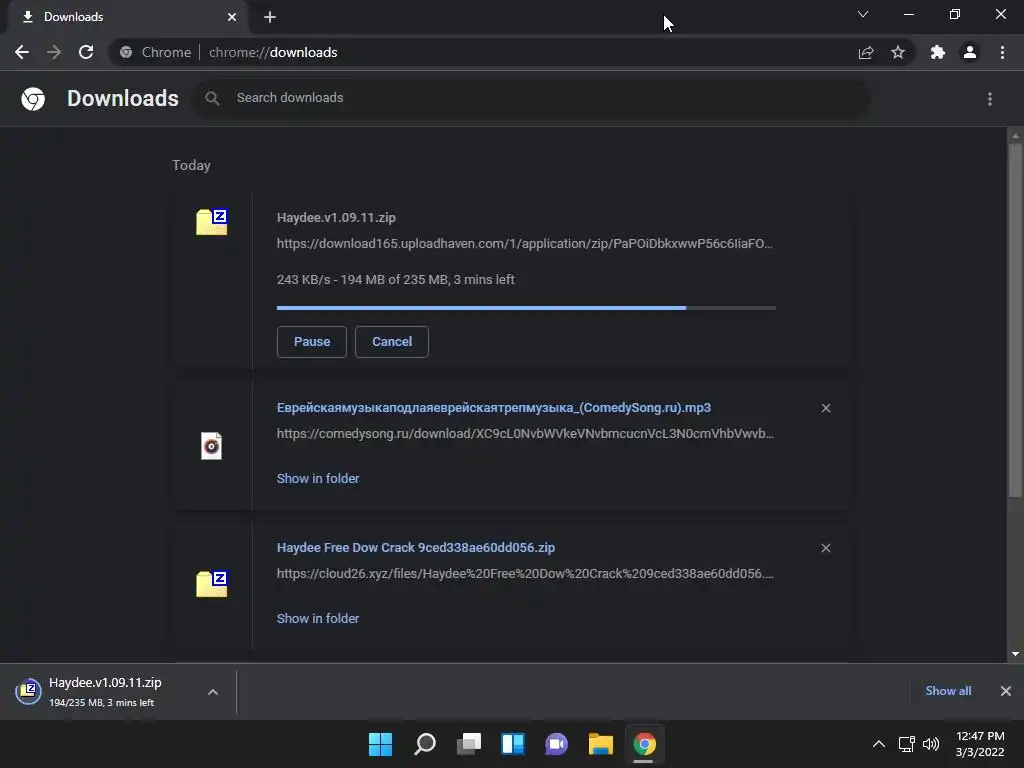Click the comedysong.ru download URL
The width and height of the screenshot is (1024, 768).
525,434
